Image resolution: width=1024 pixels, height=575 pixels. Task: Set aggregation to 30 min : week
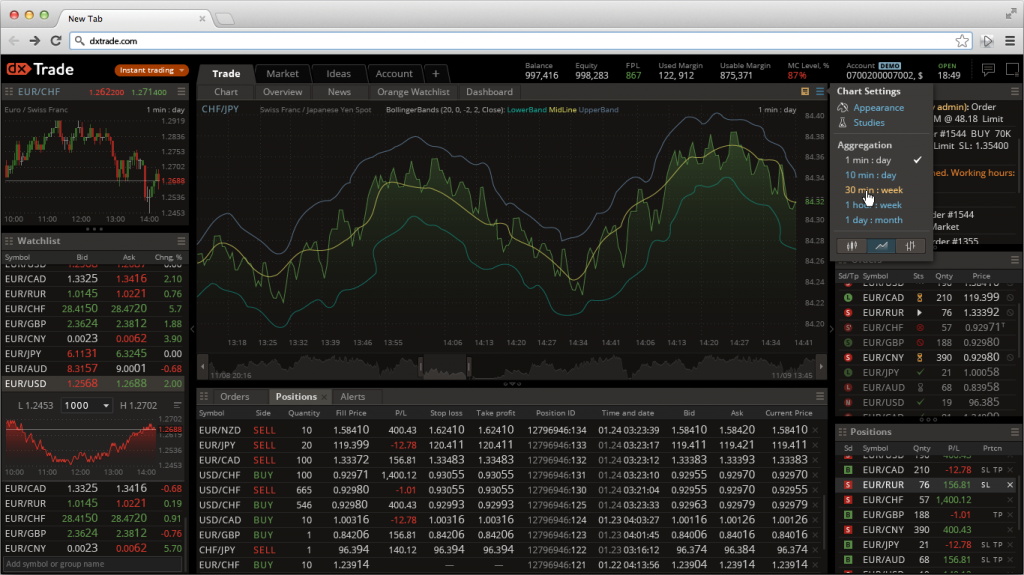[873, 190]
